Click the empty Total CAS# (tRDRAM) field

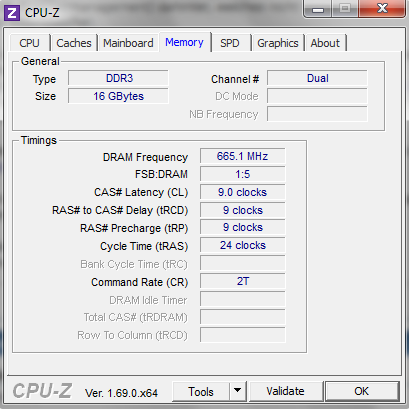[243, 317]
